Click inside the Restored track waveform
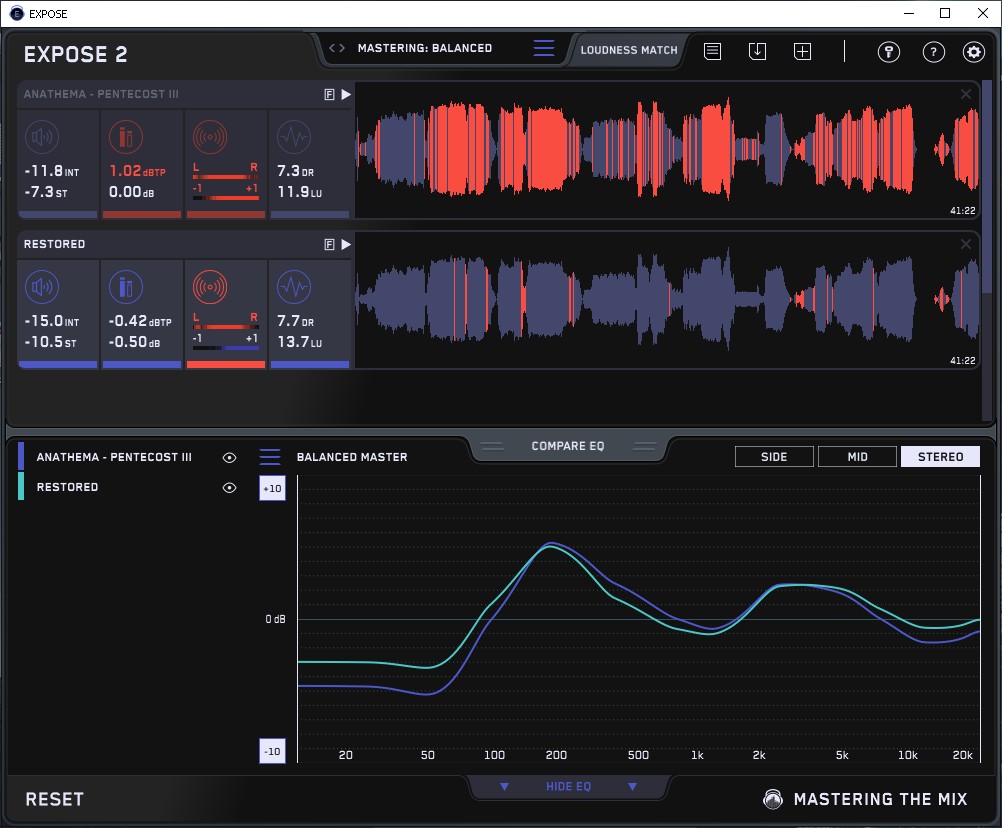The width and height of the screenshot is (1002, 828). tap(665, 300)
